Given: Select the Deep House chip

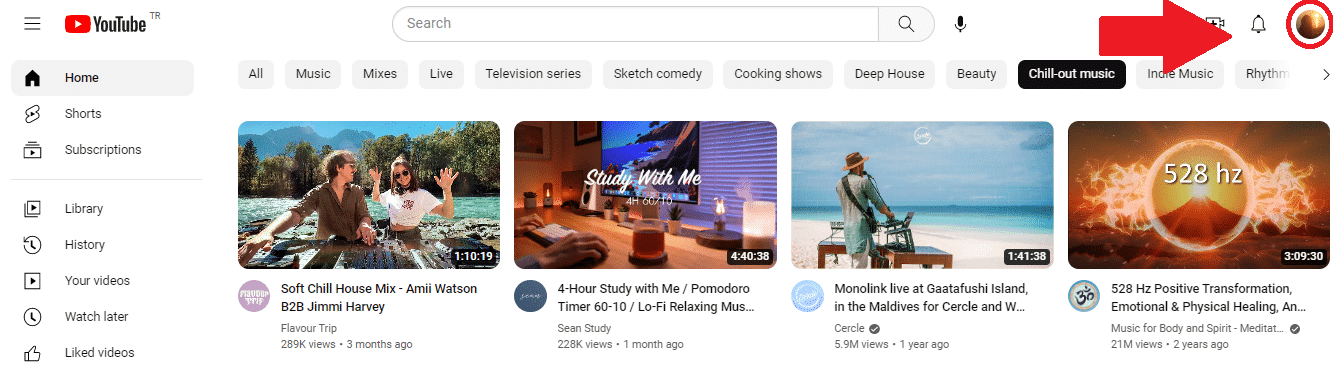Looking at the screenshot, I should tap(890, 74).
